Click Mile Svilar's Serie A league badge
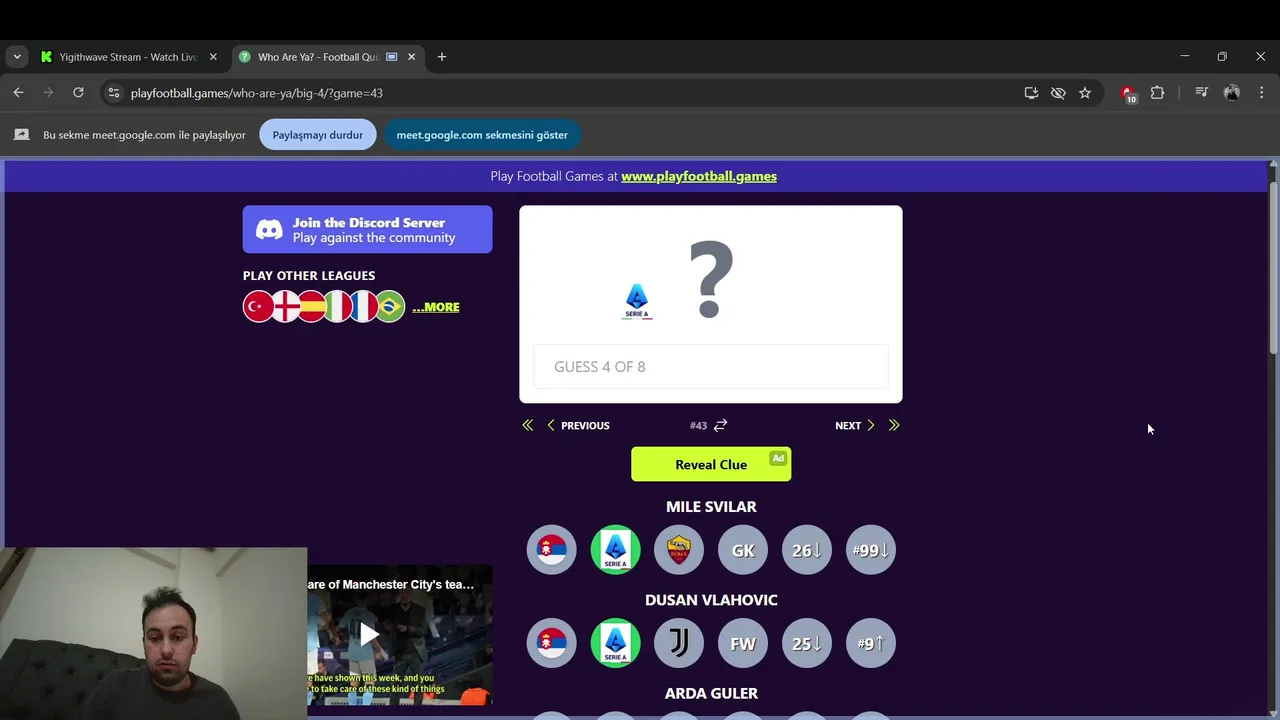 point(616,550)
